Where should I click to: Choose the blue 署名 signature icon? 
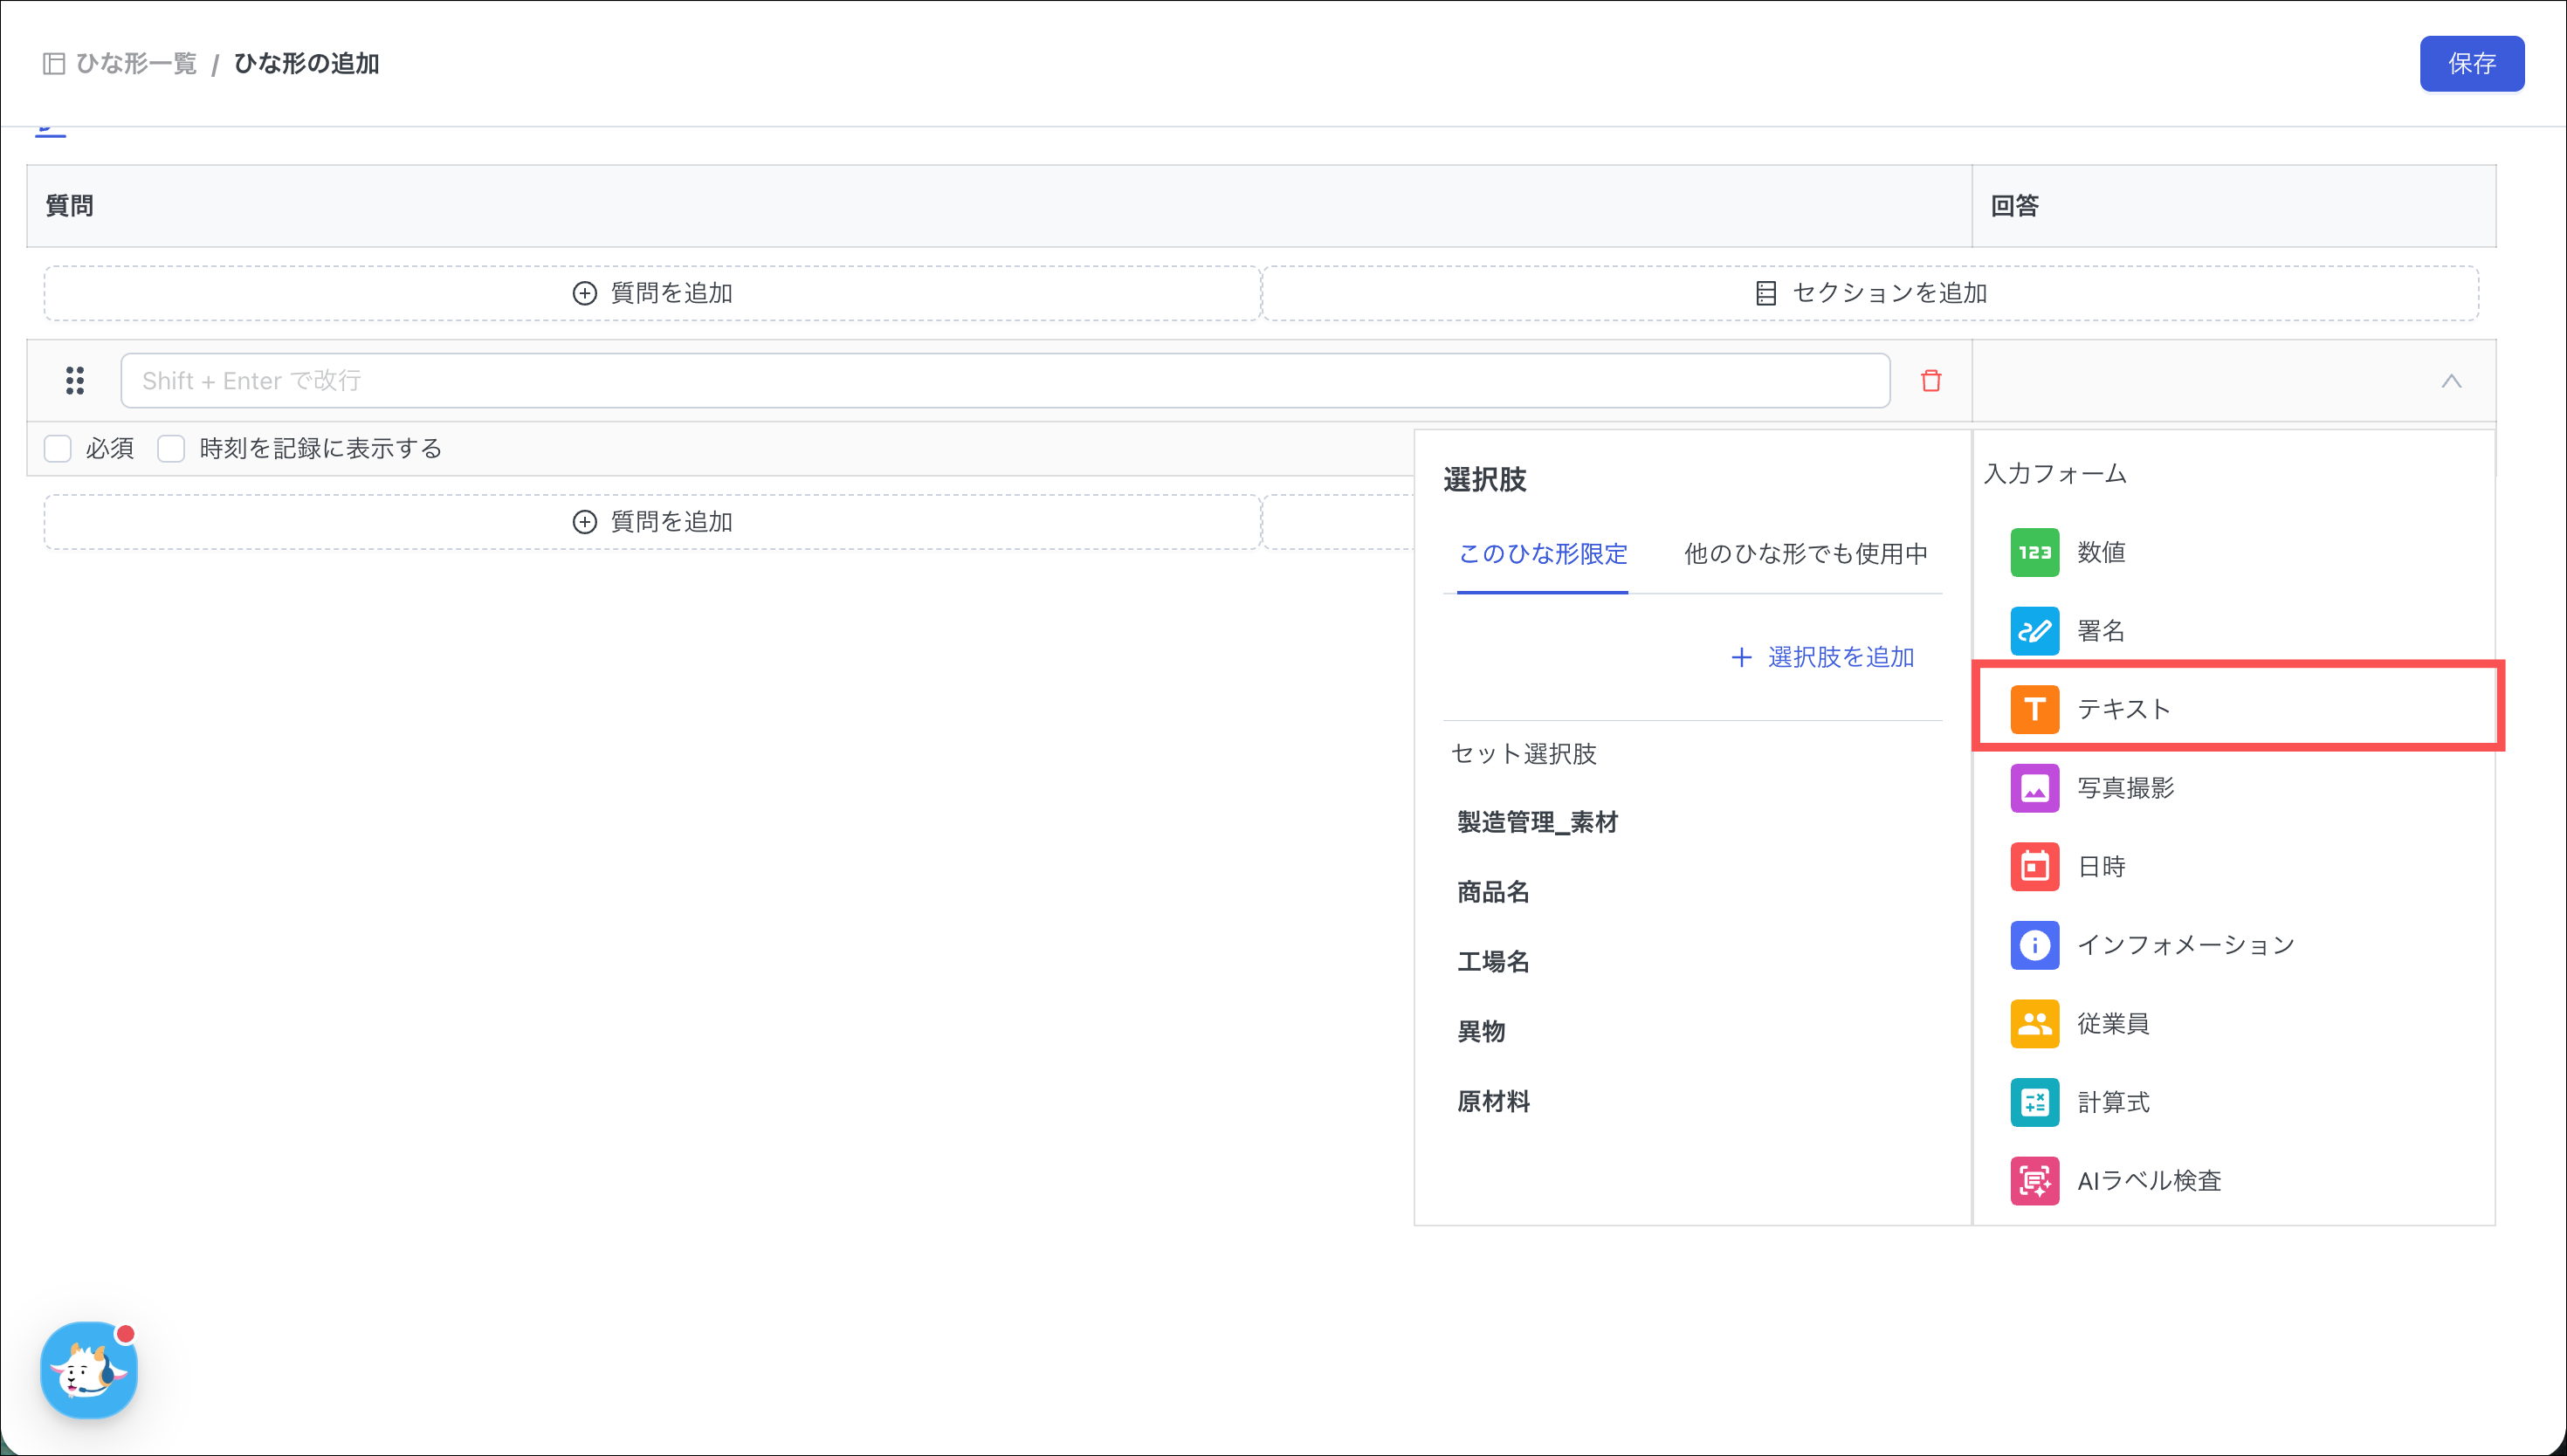(x=2034, y=631)
